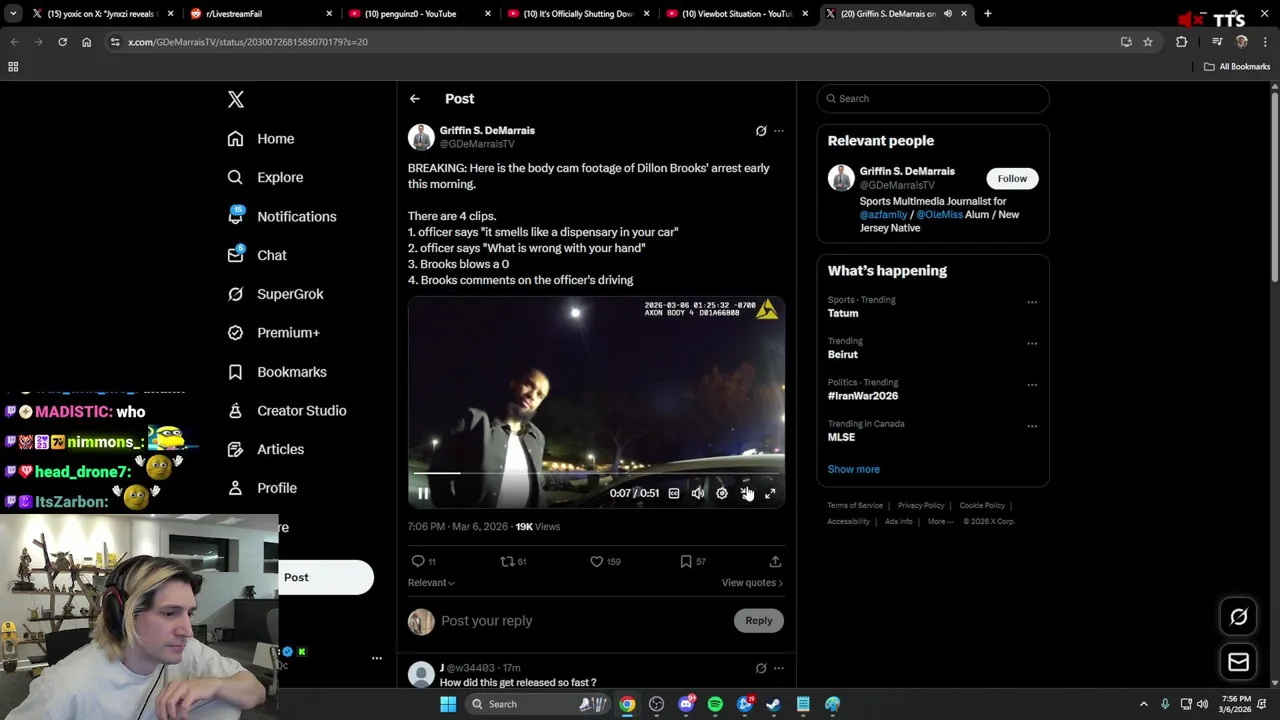Open Discord from the taskbar
1280x720 pixels.
click(686, 704)
